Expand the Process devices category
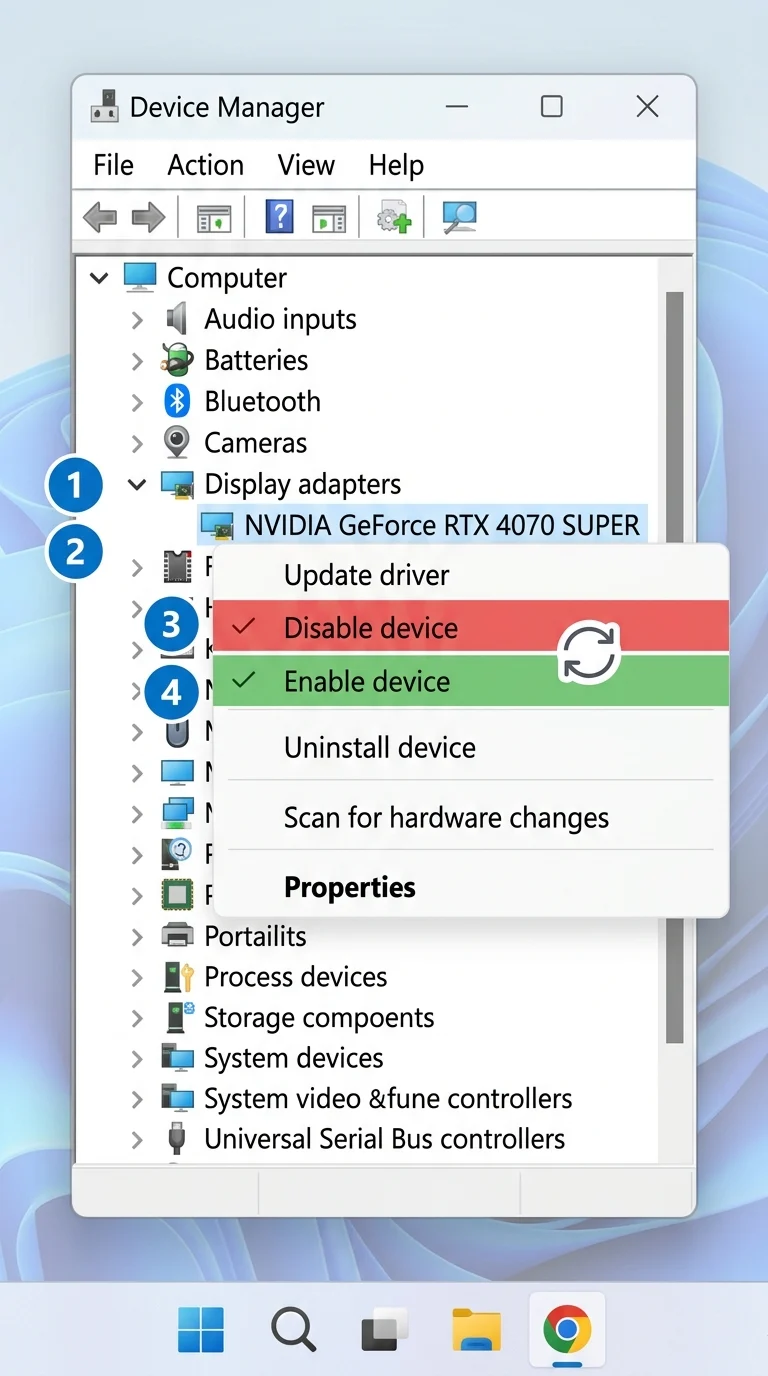 coord(137,978)
